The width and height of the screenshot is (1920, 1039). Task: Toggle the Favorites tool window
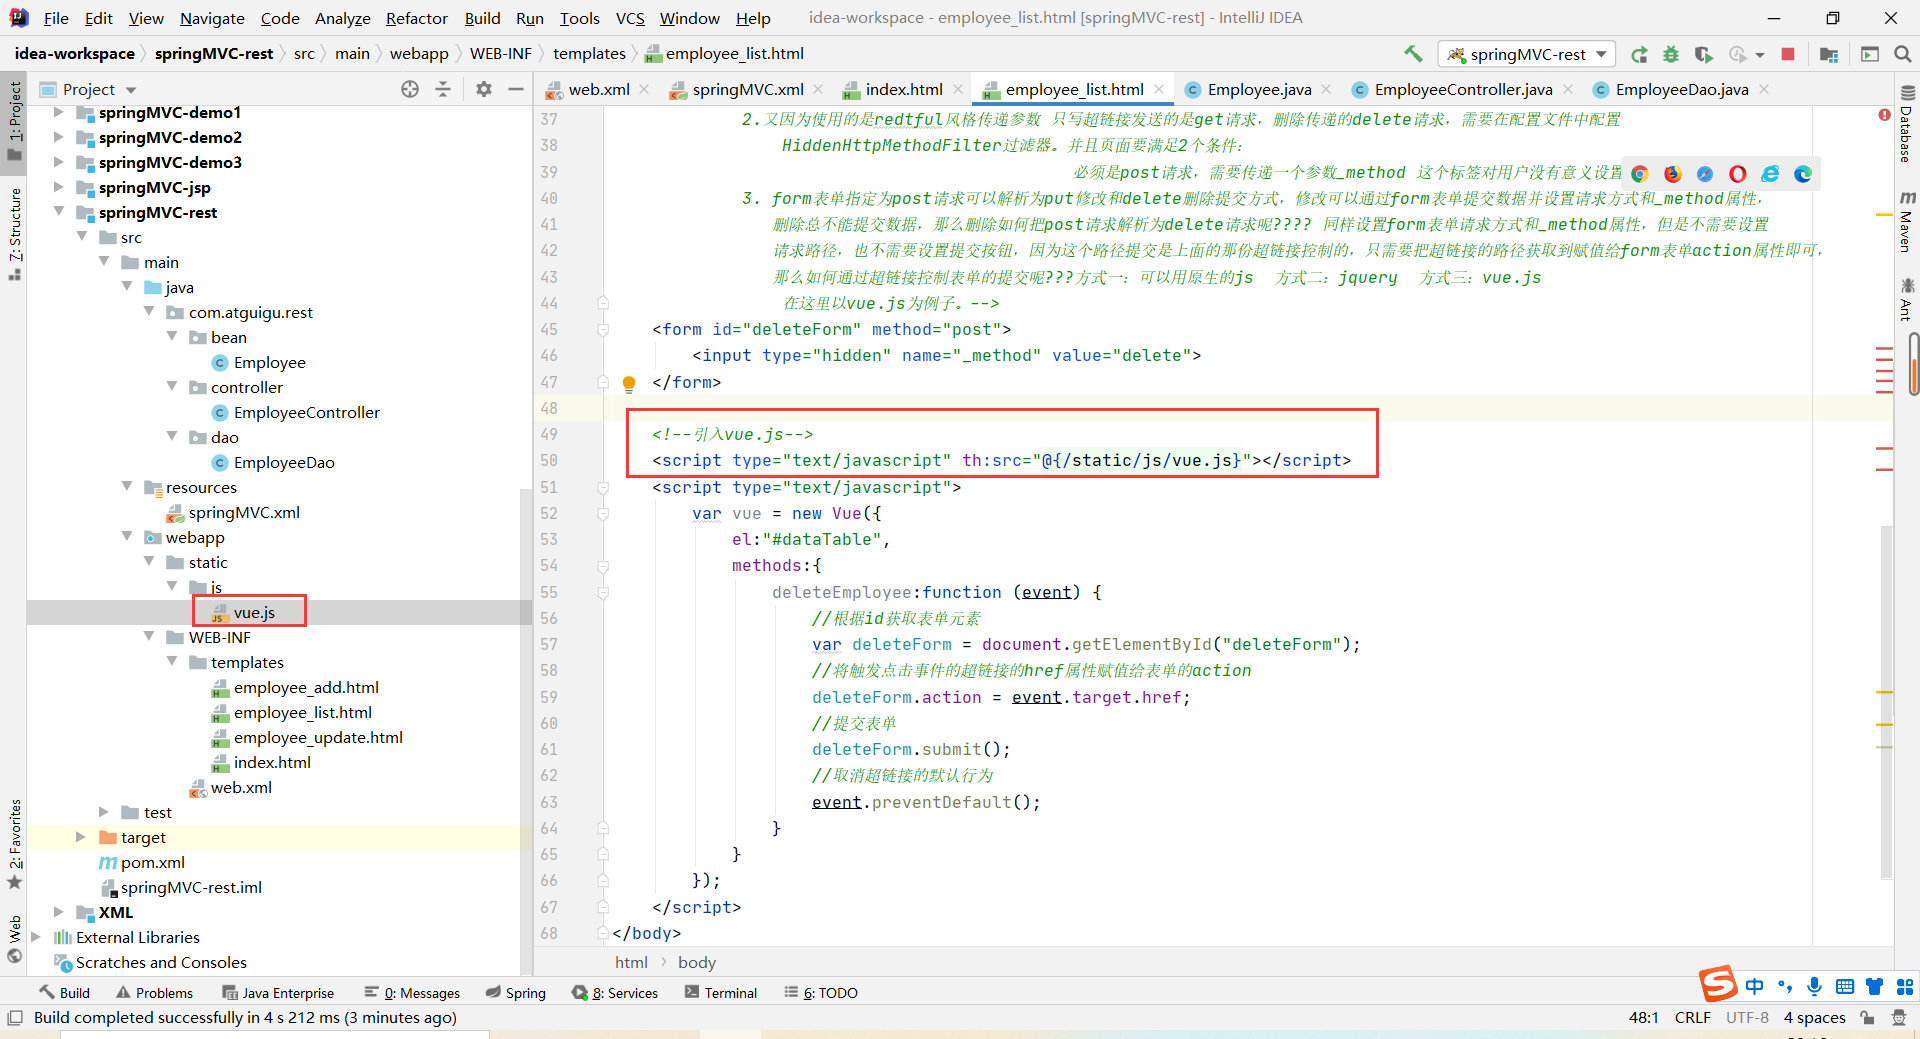[x=15, y=844]
